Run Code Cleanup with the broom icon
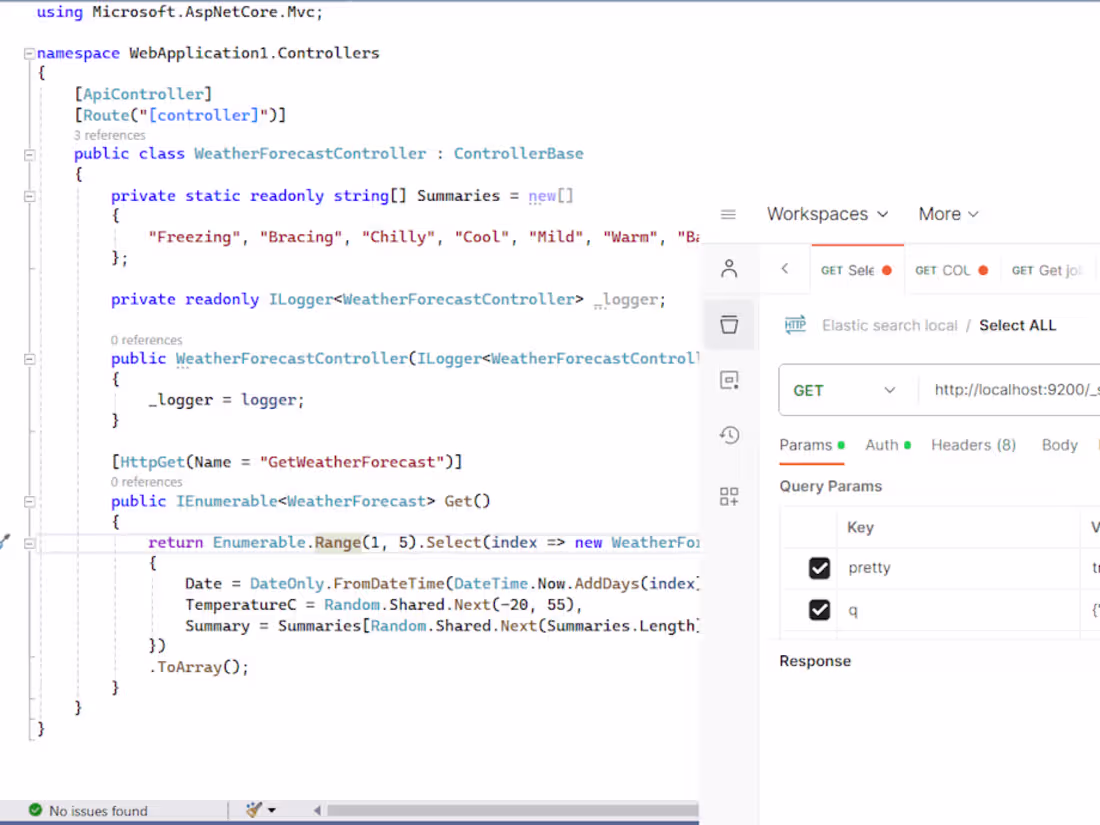Image resolution: width=1100 pixels, height=825 pixels. [x=253, y=810]
